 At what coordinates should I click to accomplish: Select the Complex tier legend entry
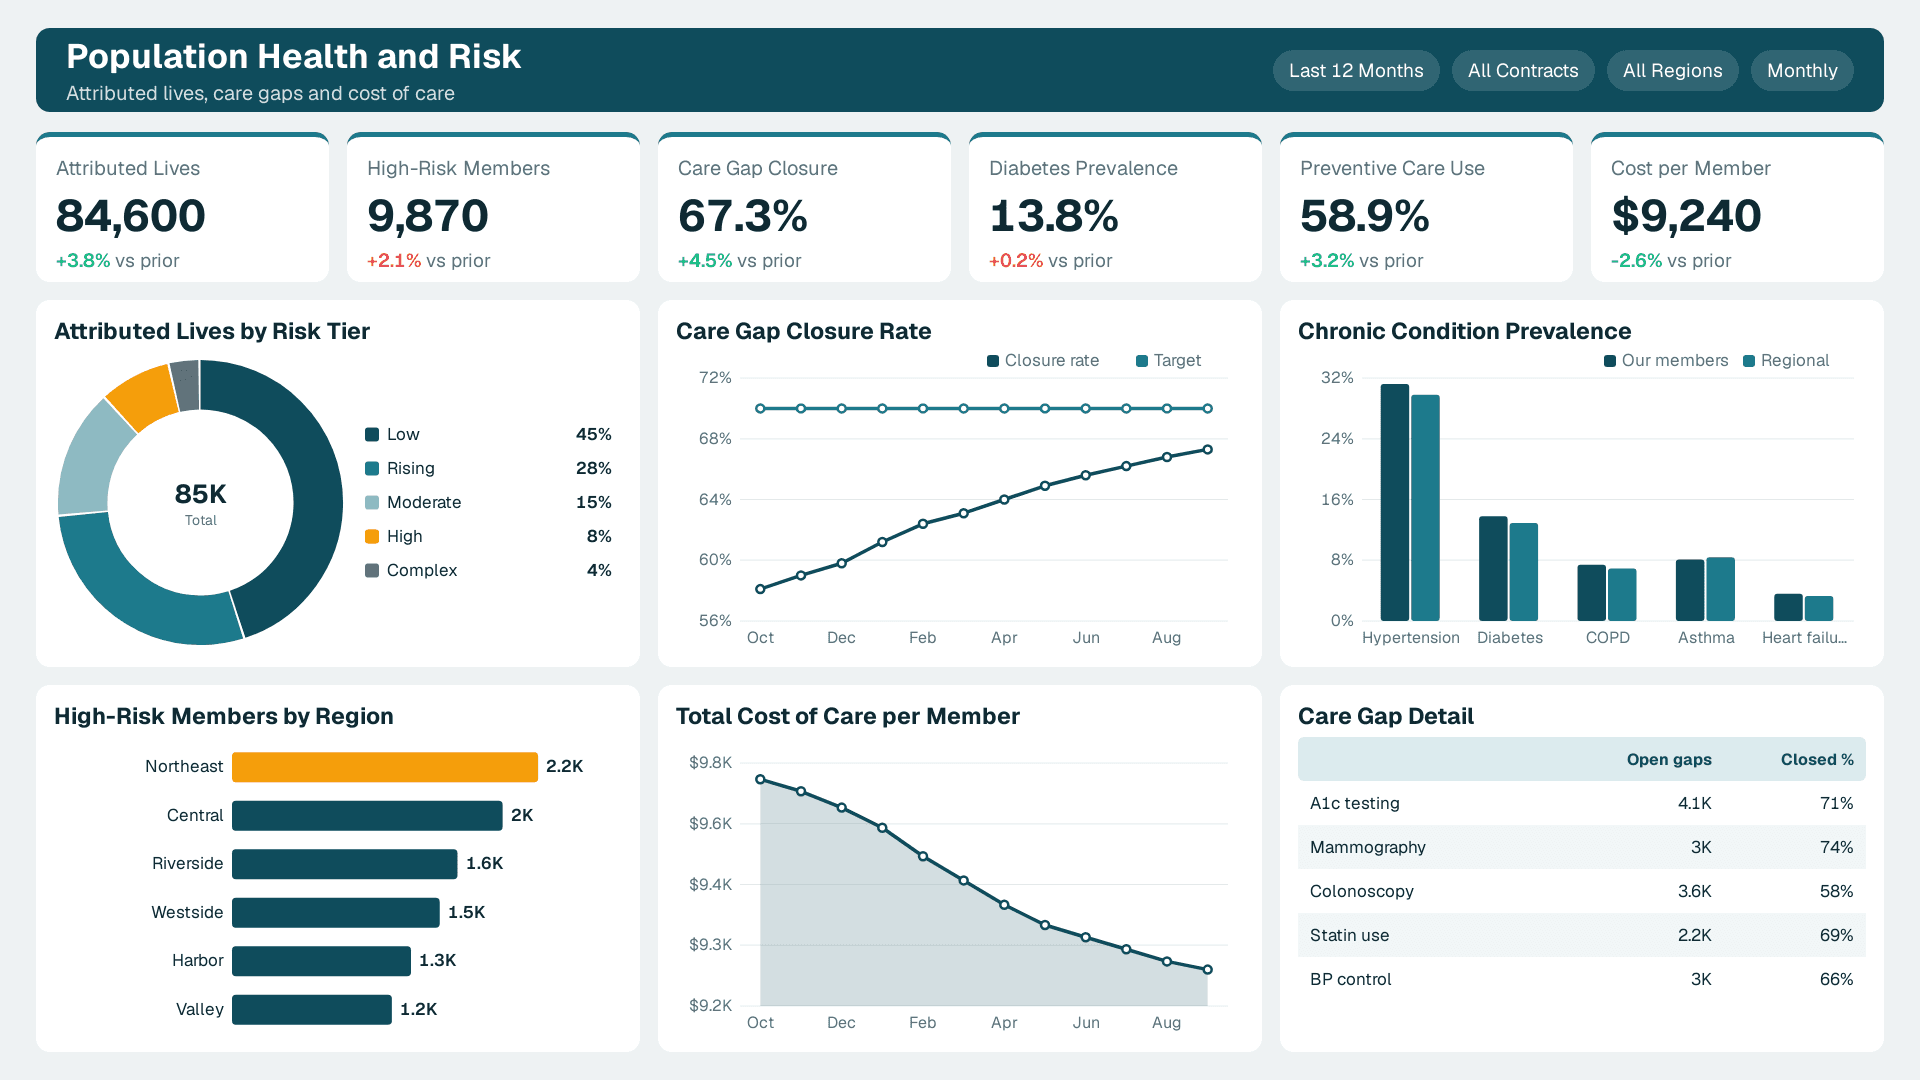point(488,570)
